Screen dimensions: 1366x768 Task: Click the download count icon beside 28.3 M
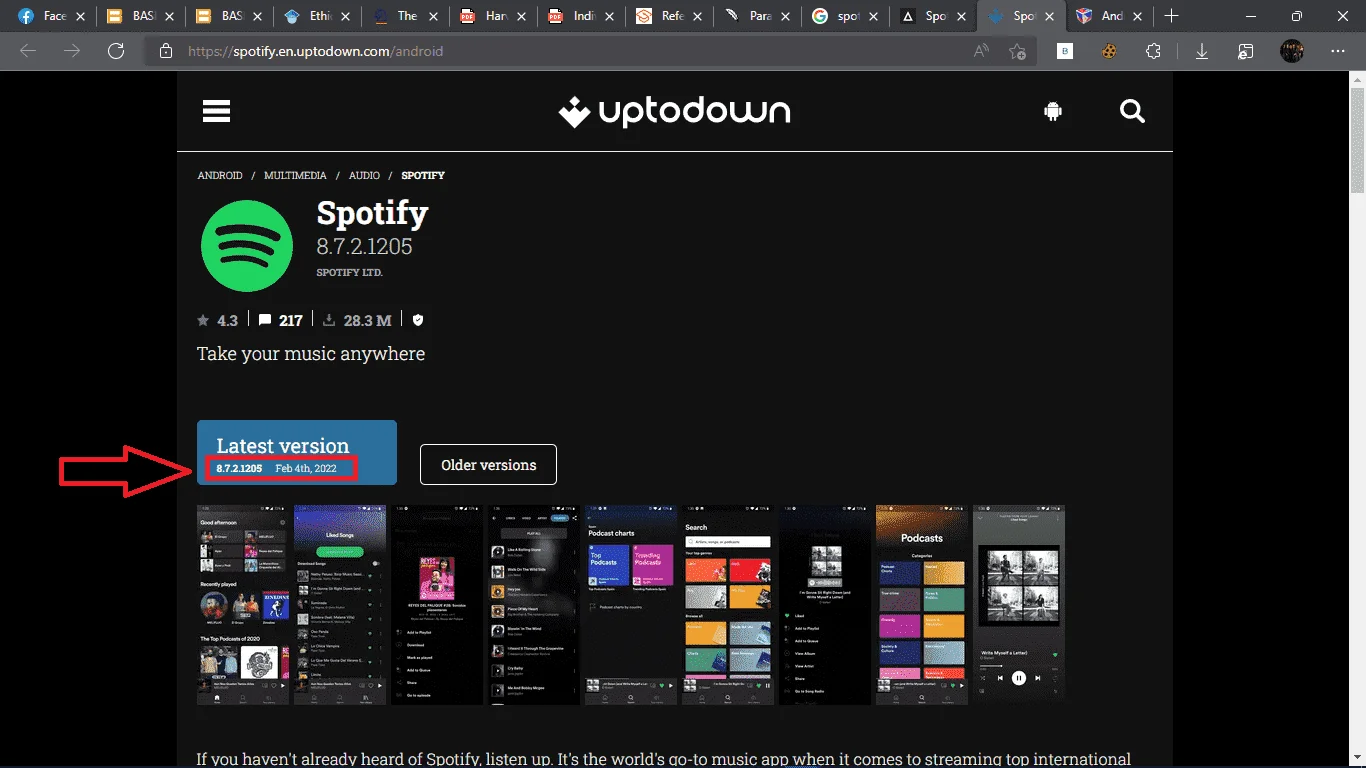pos(329,320)
